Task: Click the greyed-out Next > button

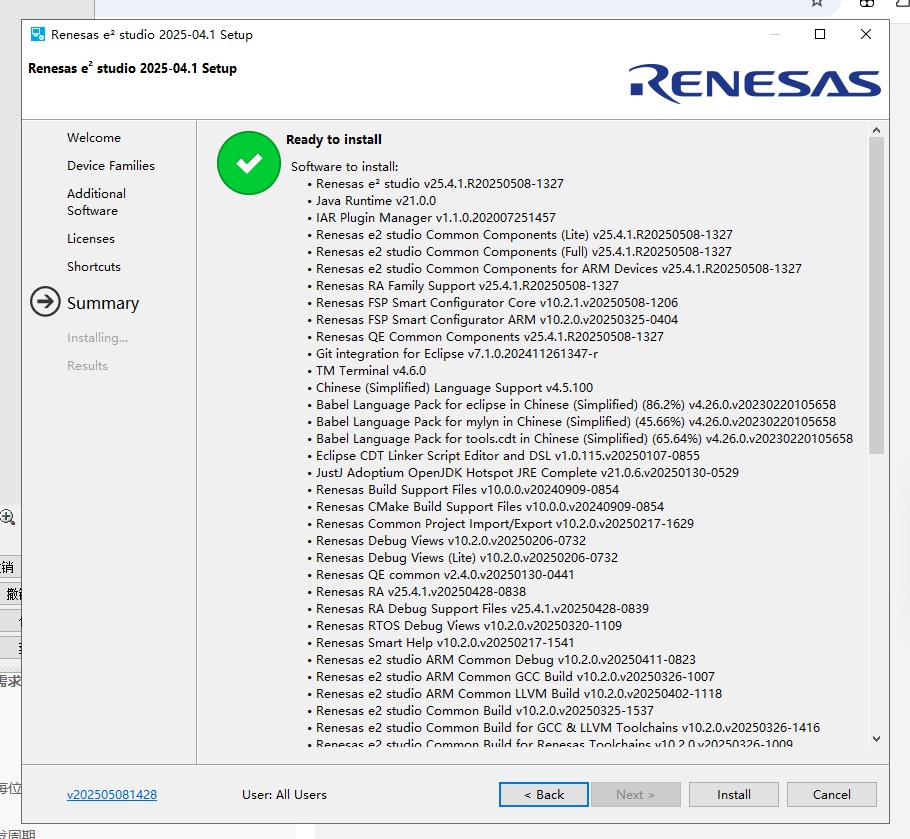Action: click(x=635, y=794)
